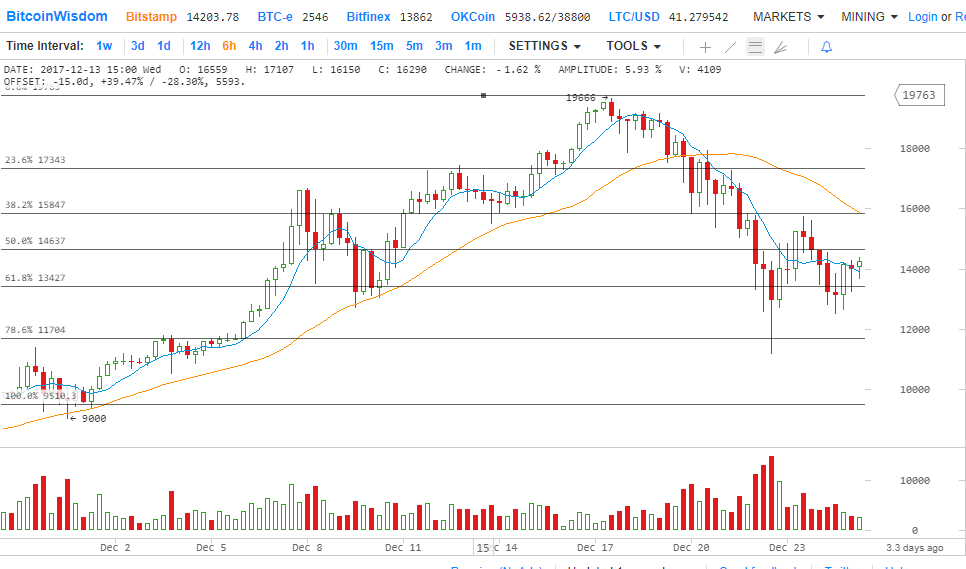Image resolution: width=966 pixels, height=569 pixels.
Task: Select the 1d time interval
Action: coord(164,46)
